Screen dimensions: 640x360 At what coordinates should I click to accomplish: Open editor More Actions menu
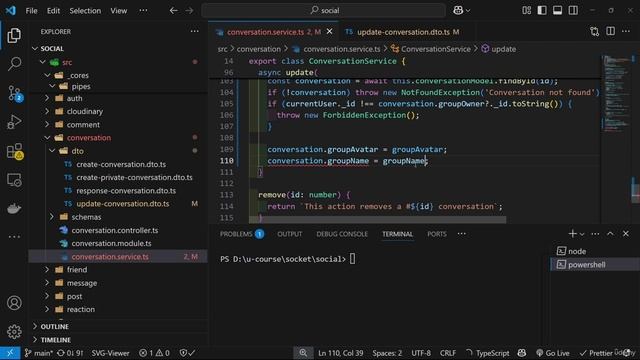(626, 31)
